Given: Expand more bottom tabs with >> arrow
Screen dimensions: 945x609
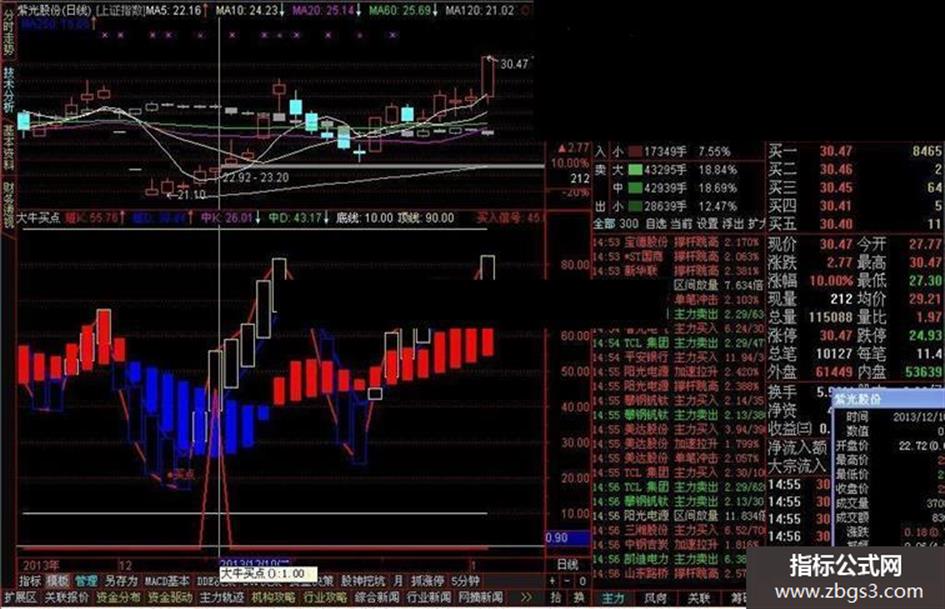Looking at the screenshot, I should 526,598.
